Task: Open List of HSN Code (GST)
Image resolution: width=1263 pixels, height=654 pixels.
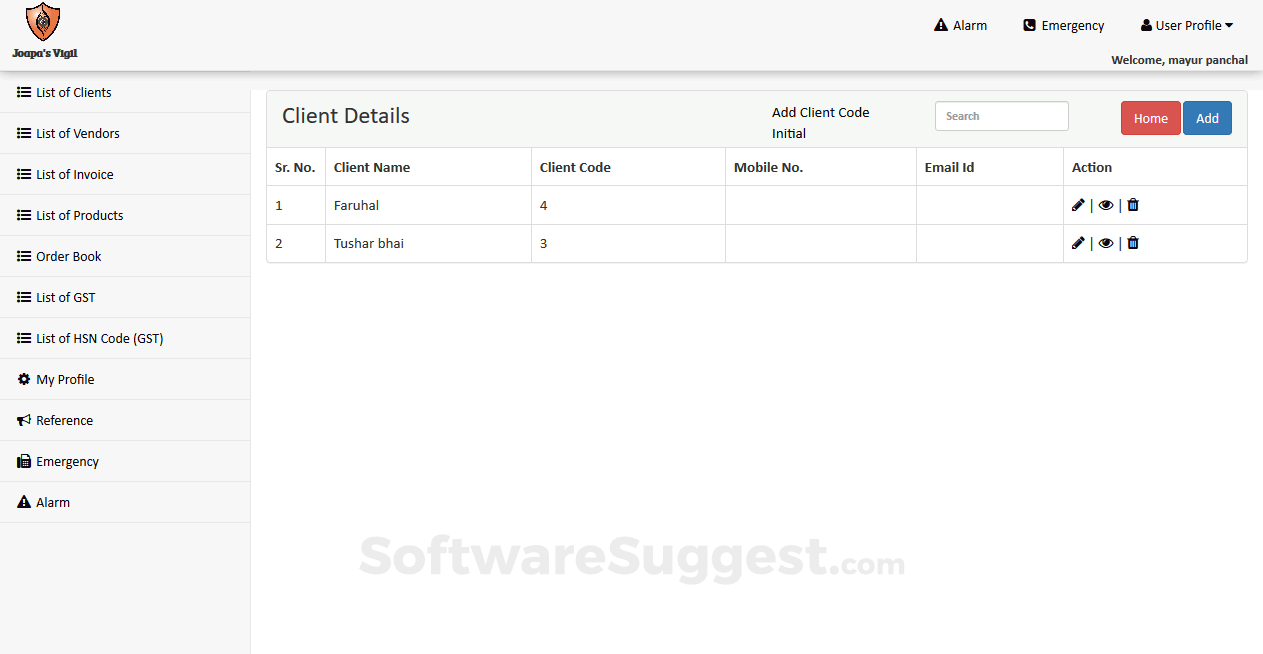Action: (99, 339)
